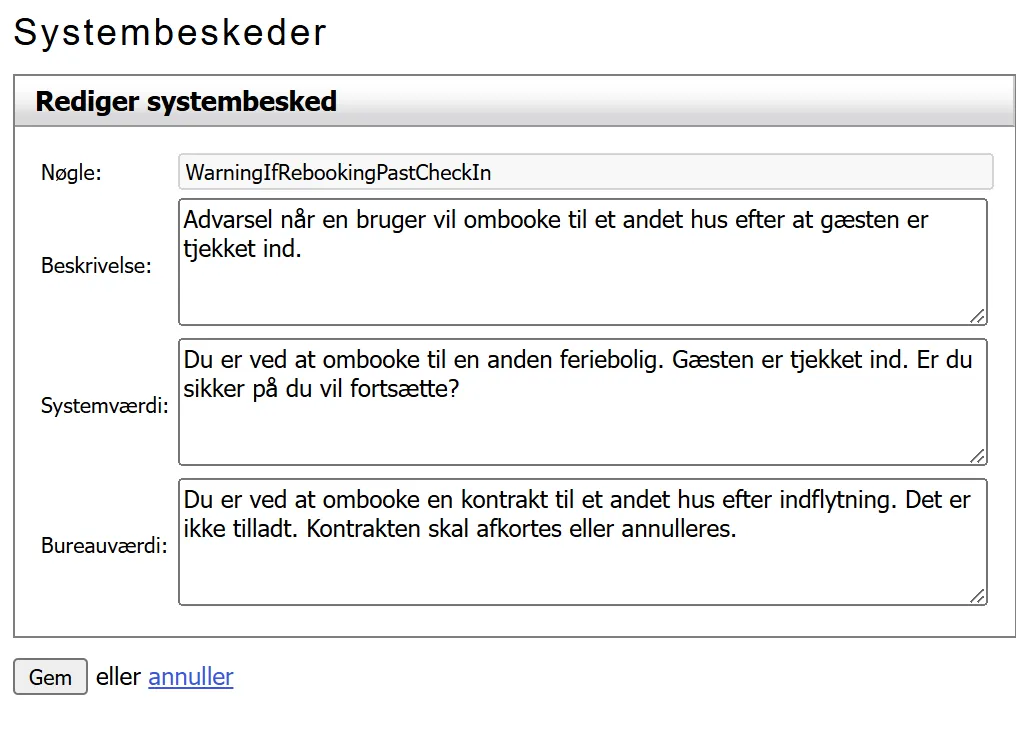Click the Systembeskeder page title
Image resolution: width=1016 pixels, height=740 pixels.
click(170, 32)
